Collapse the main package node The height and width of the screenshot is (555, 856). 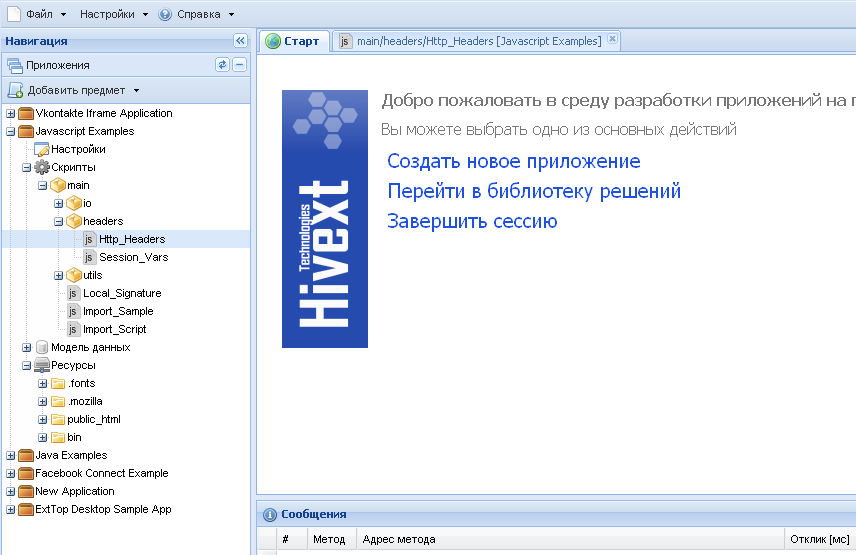click(43, 186)
